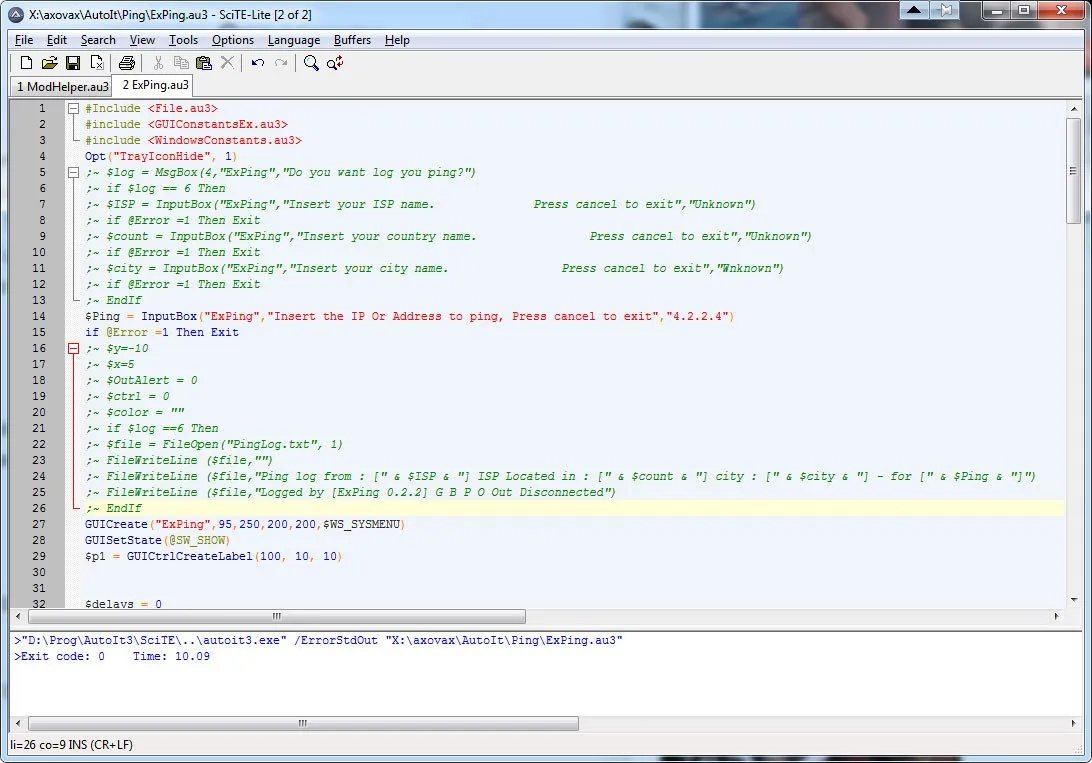Click the status bar li=26 co=9 text

click(x=71, y=745)
